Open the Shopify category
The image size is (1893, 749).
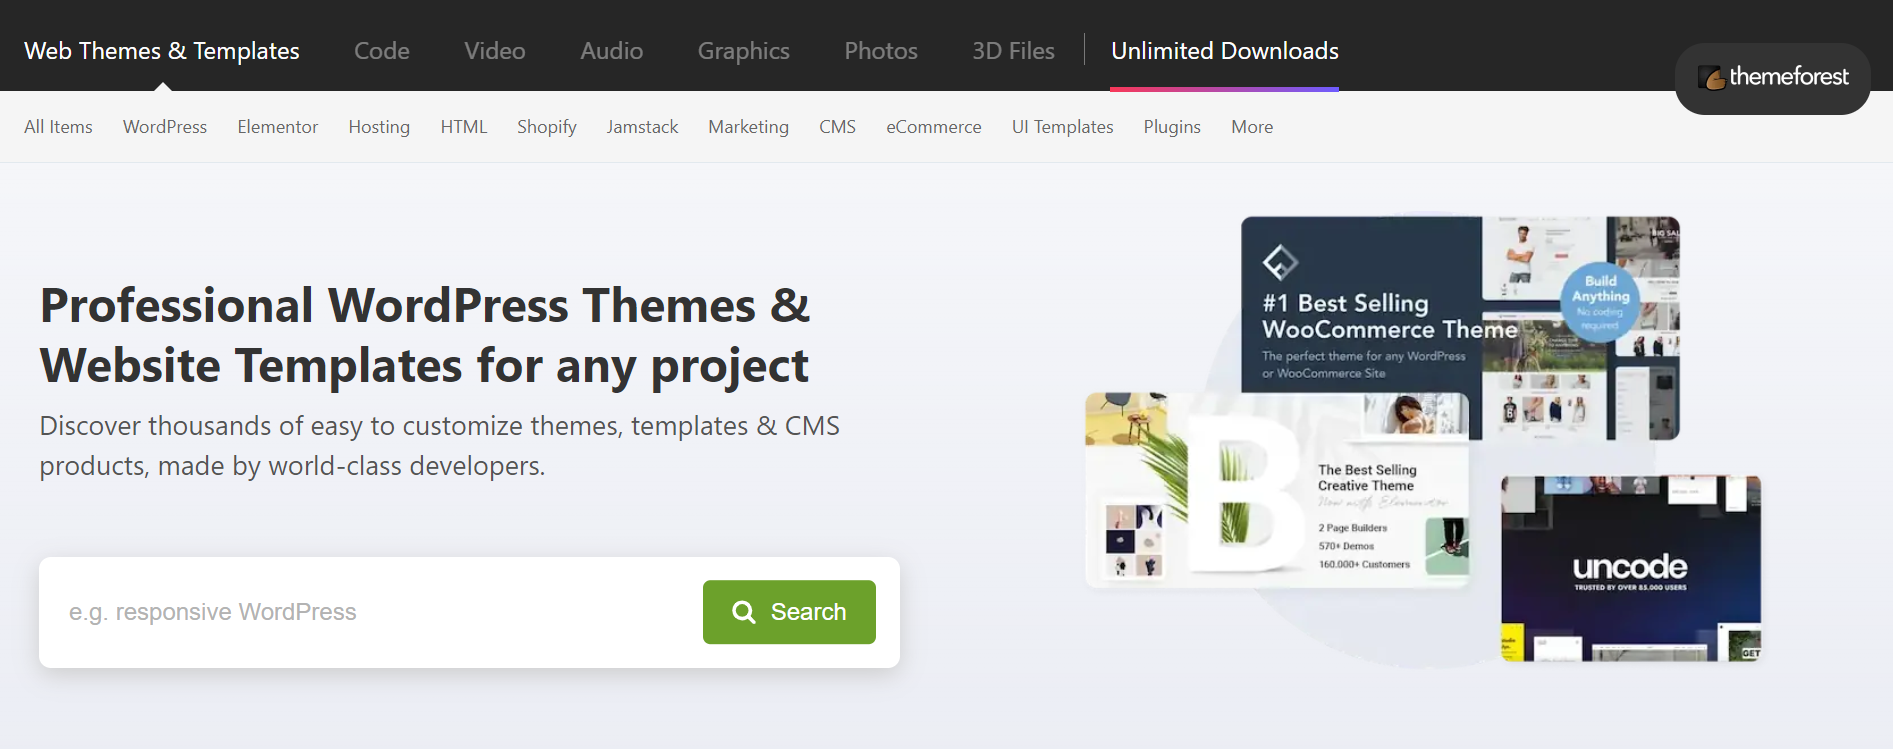click(x=546, y=127)
